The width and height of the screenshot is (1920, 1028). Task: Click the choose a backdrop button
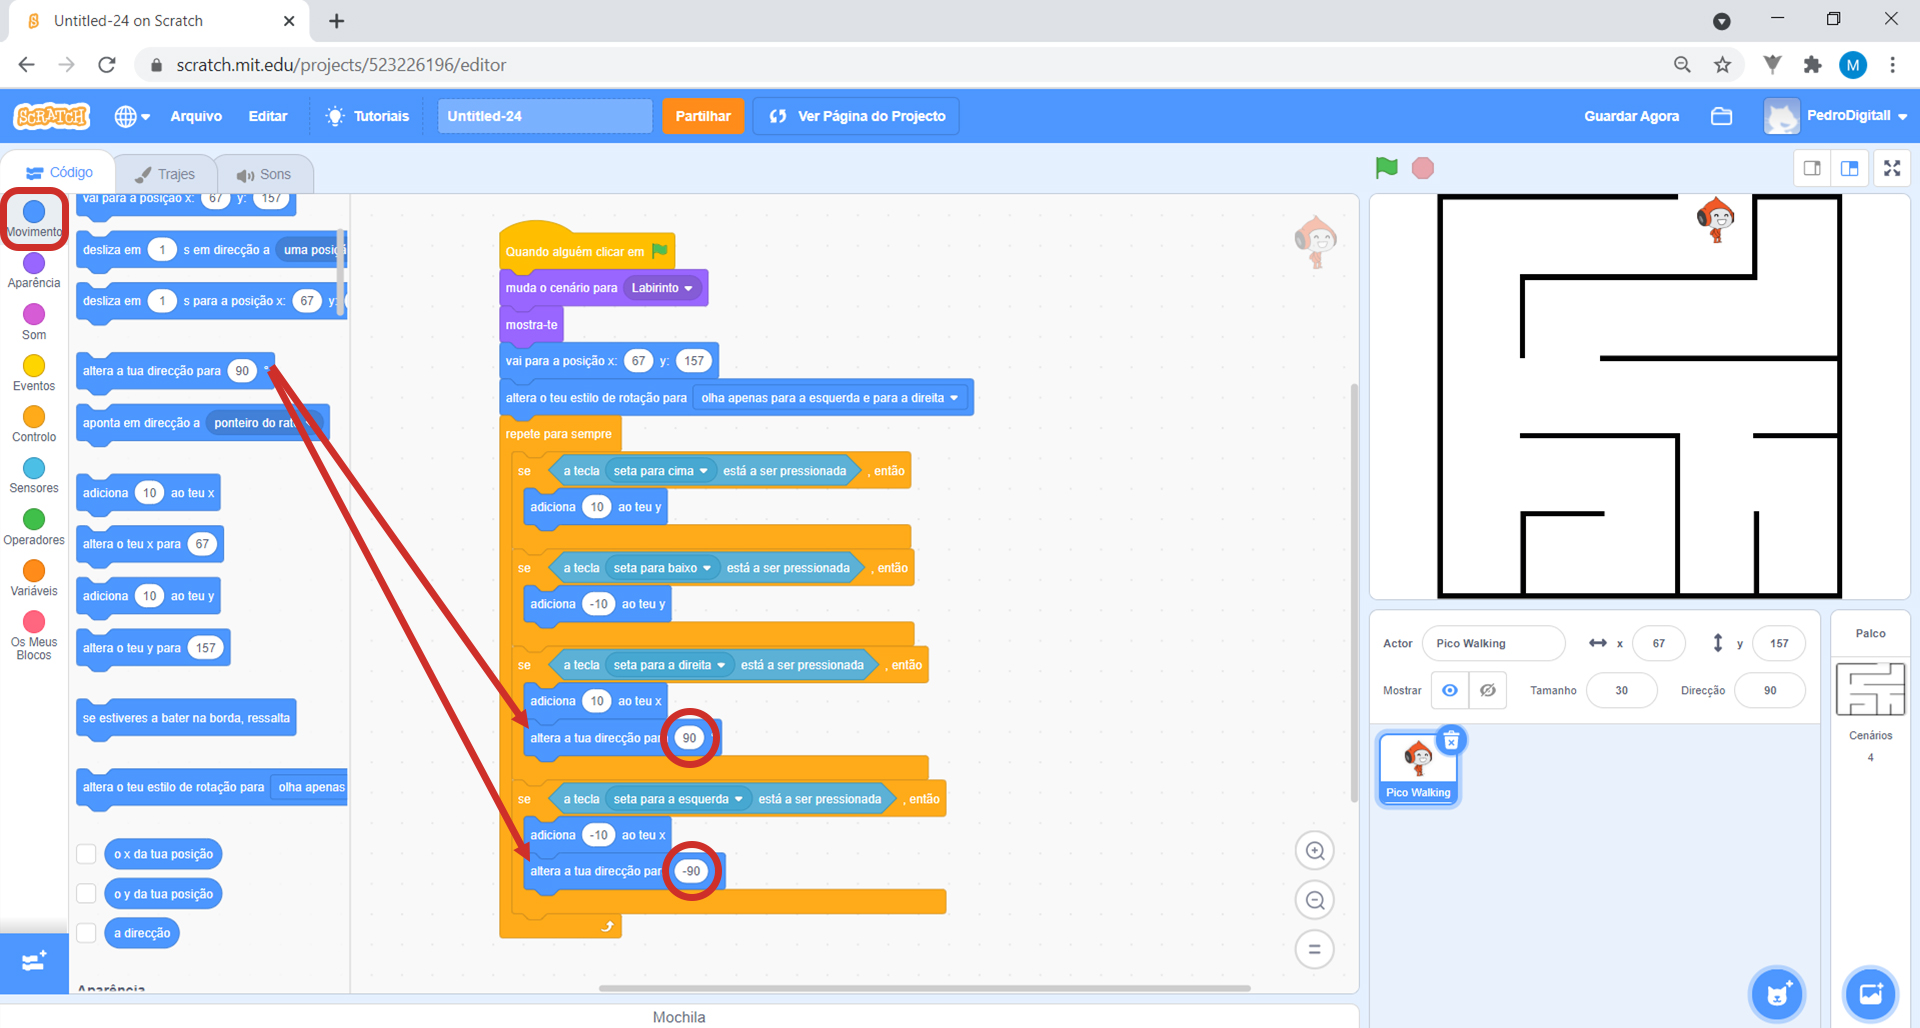coord(1870,994)
